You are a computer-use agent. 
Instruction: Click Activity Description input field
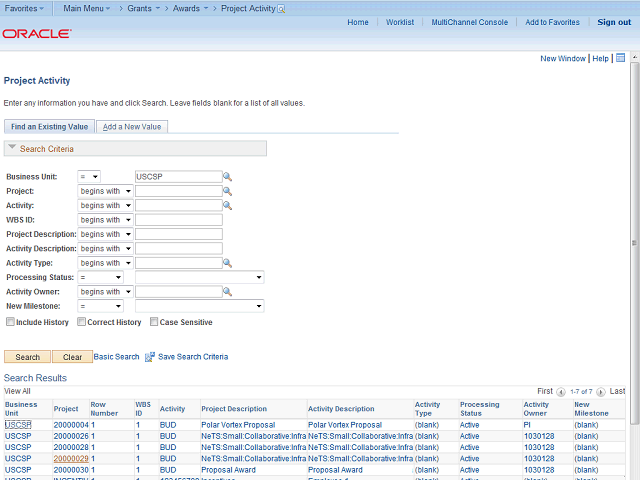click(x=179, y=249)
